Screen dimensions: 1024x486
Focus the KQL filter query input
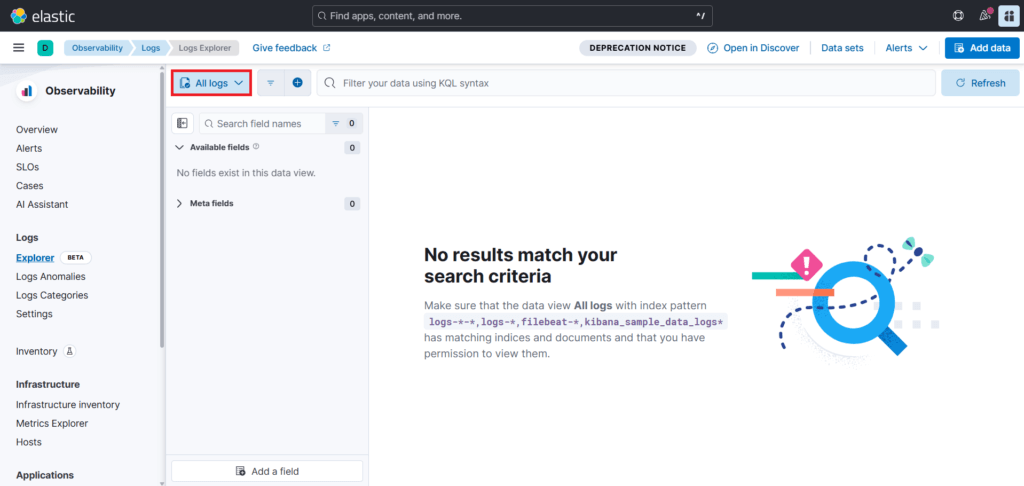626,83
